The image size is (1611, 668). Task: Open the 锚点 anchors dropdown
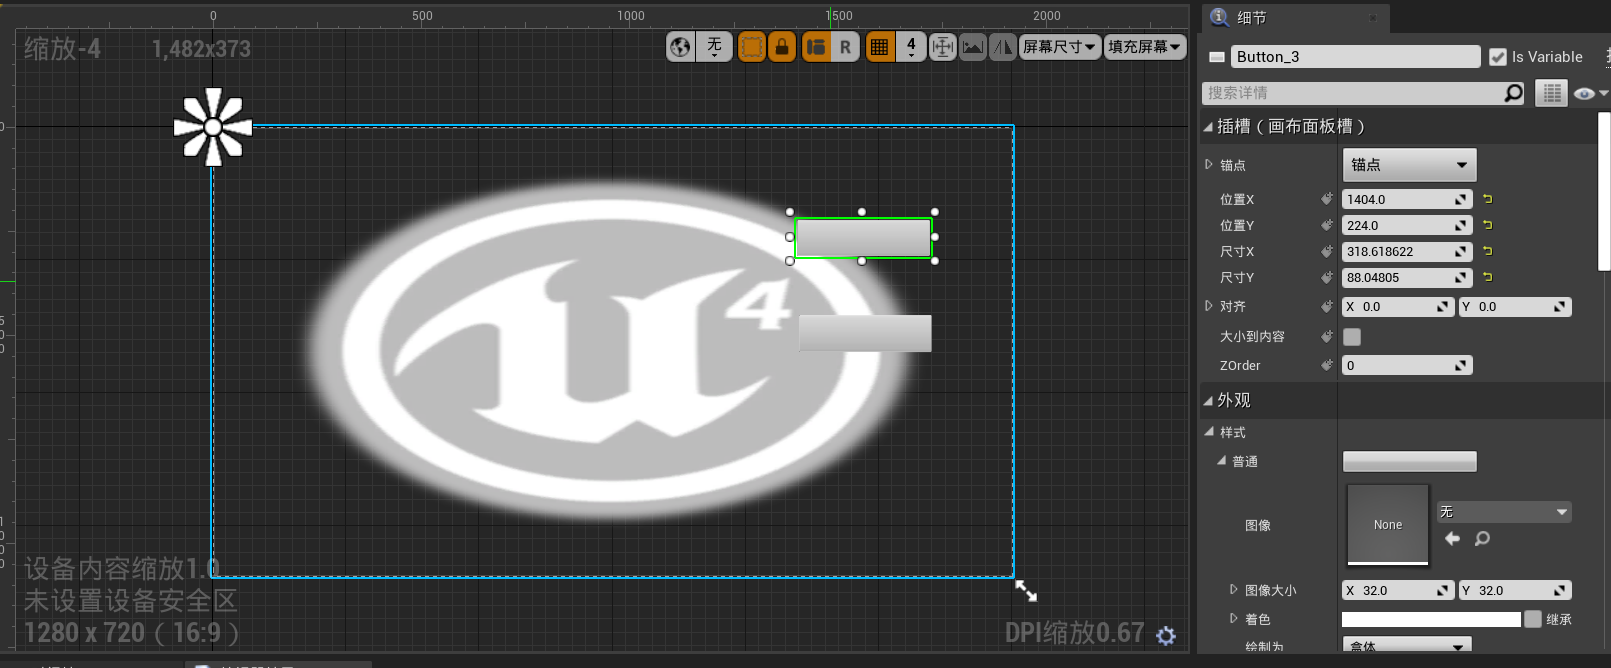(x=1409, y=165)
